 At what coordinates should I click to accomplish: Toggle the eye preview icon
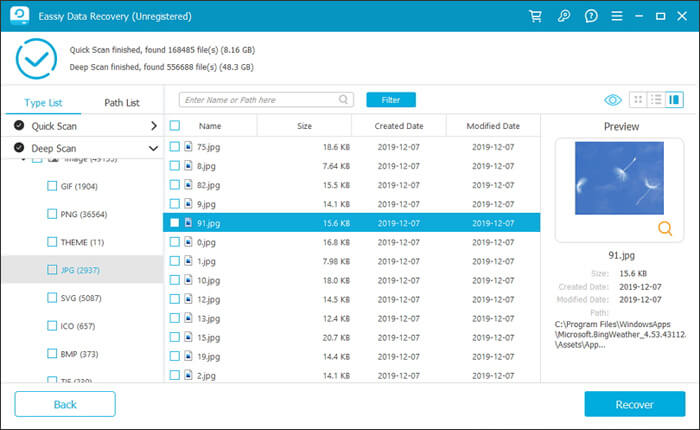(x=613, y=100)
